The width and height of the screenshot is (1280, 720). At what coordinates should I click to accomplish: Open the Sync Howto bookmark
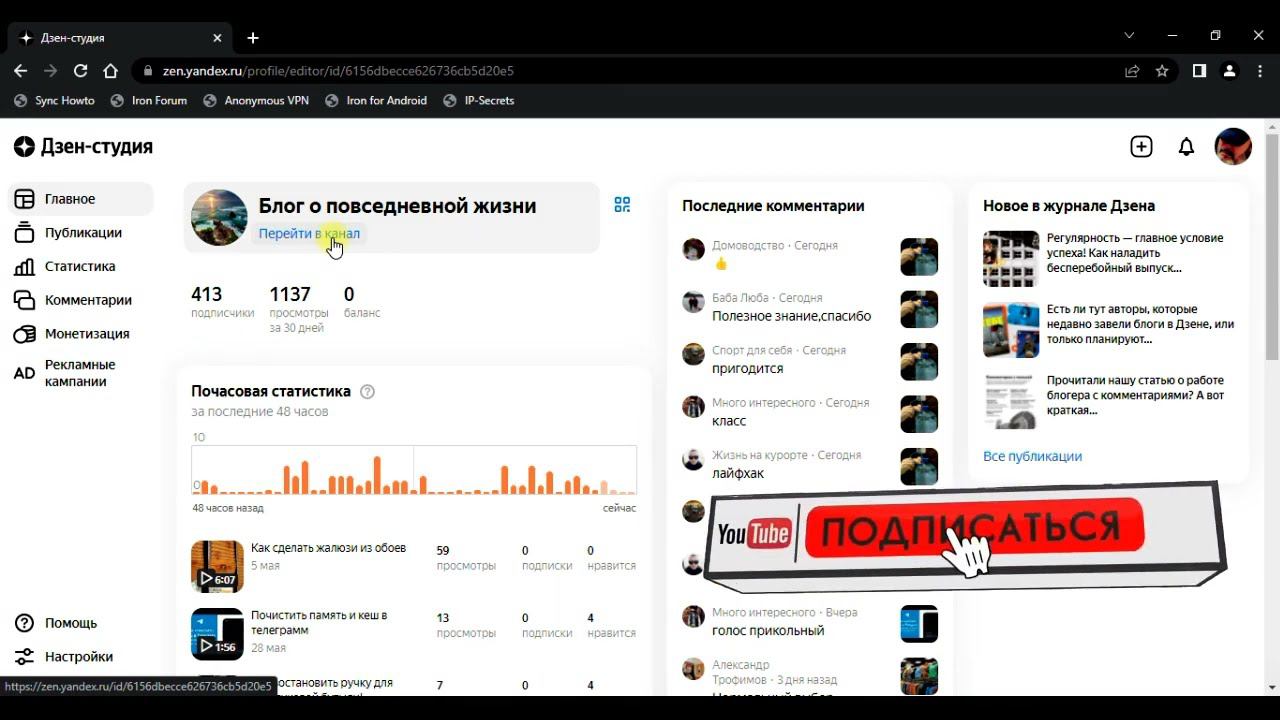click(x=55, y=101)
